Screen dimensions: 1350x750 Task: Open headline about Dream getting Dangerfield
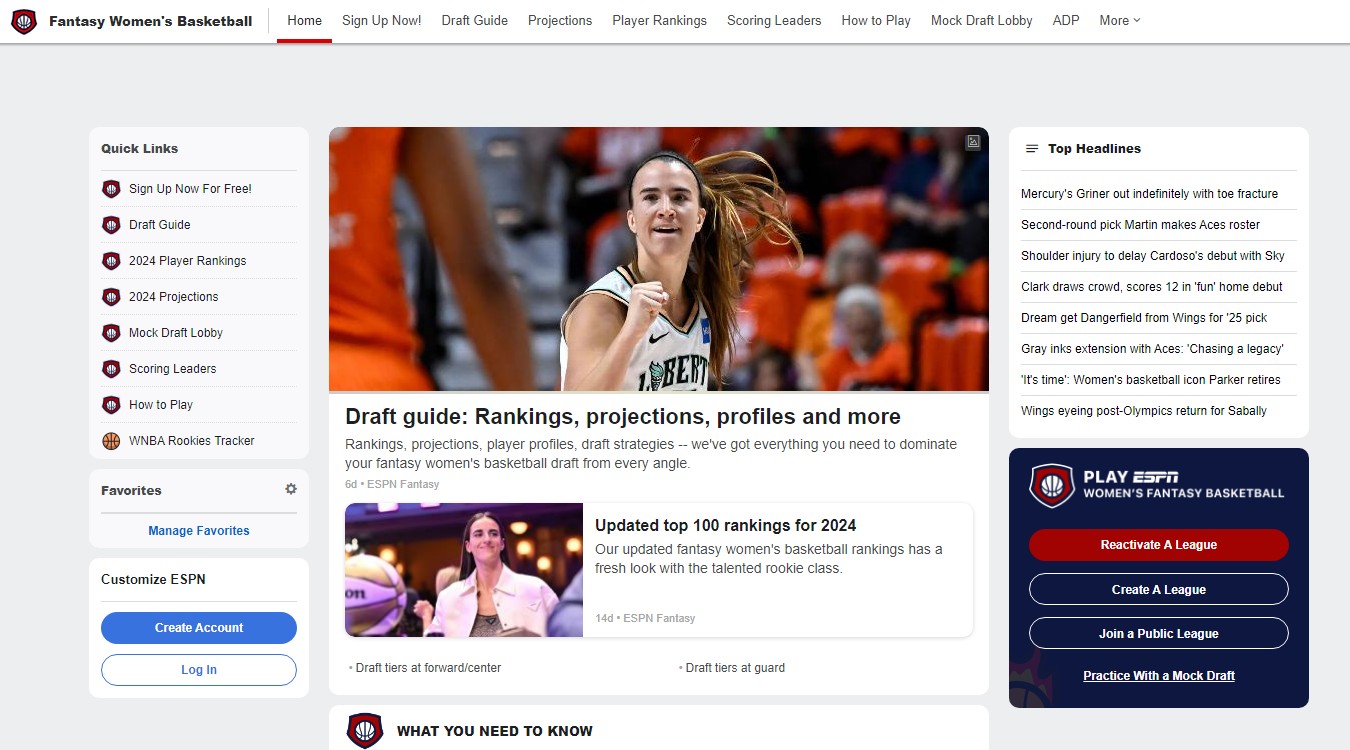[x=1144, y=318]
